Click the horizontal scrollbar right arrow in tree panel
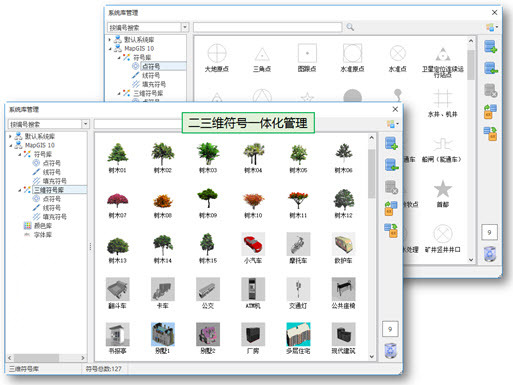Screen dimensions: 513x385 (83, 358)
